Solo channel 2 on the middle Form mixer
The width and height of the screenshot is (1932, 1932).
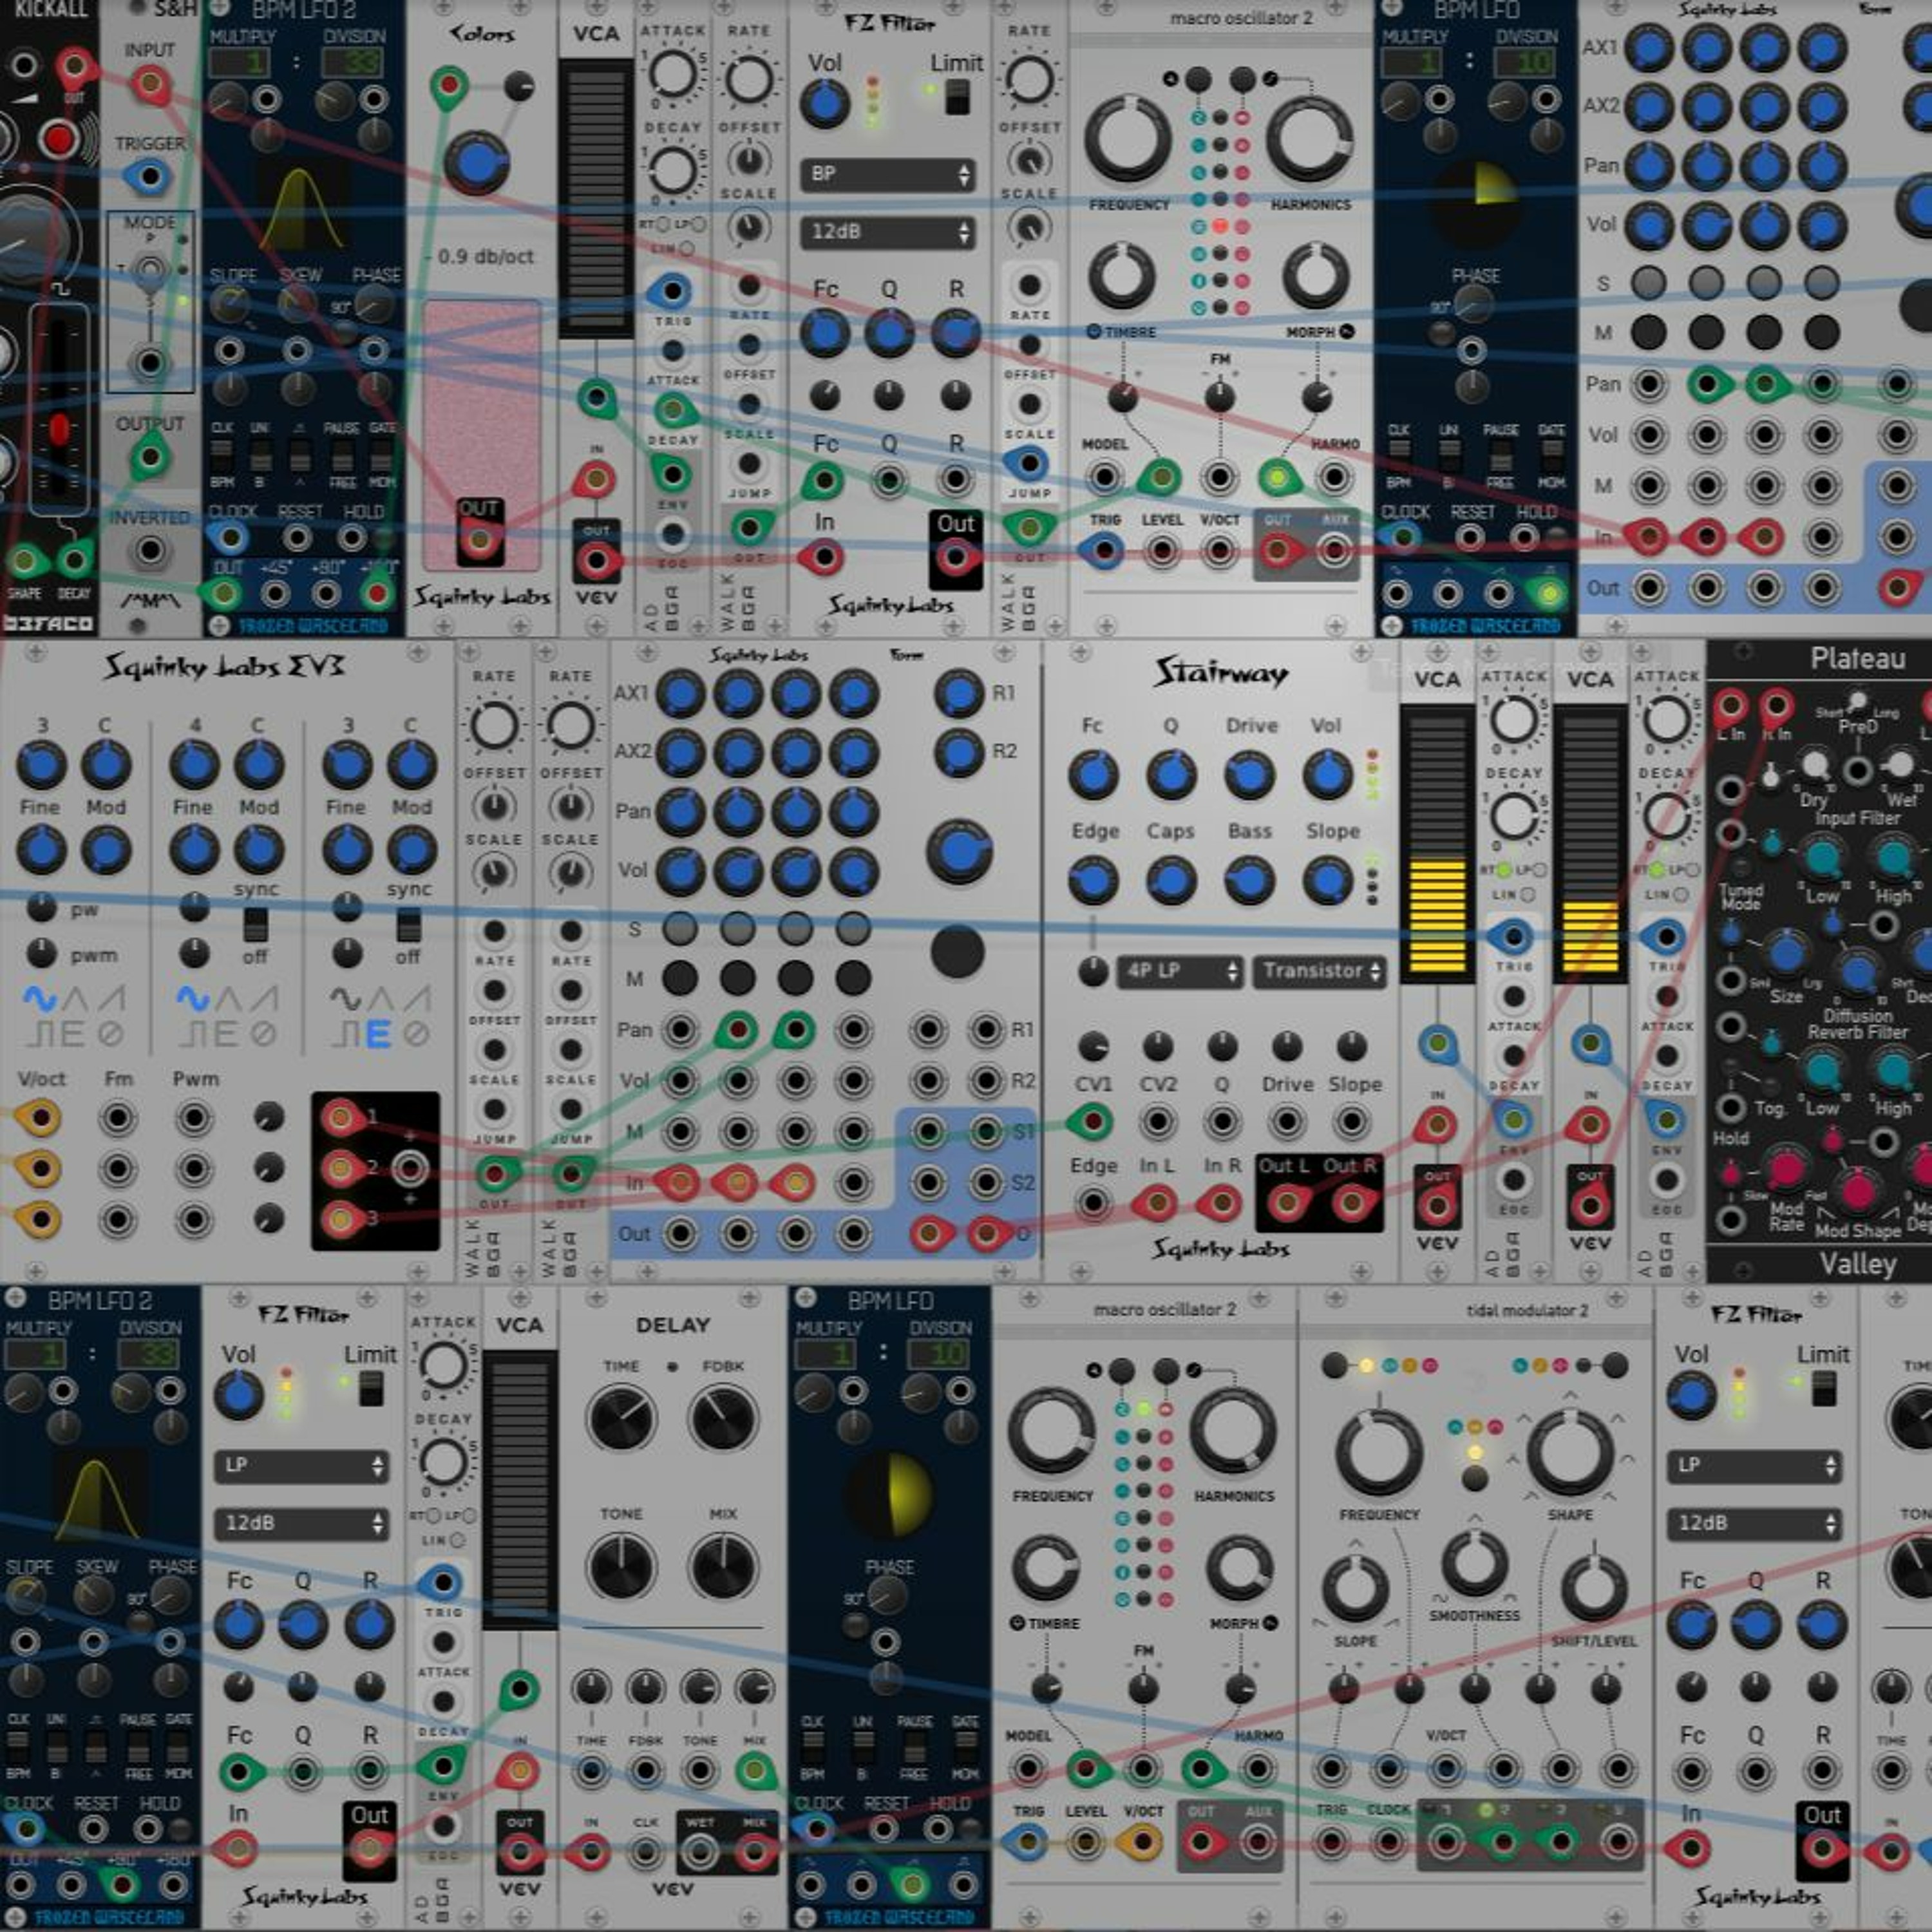738,928
